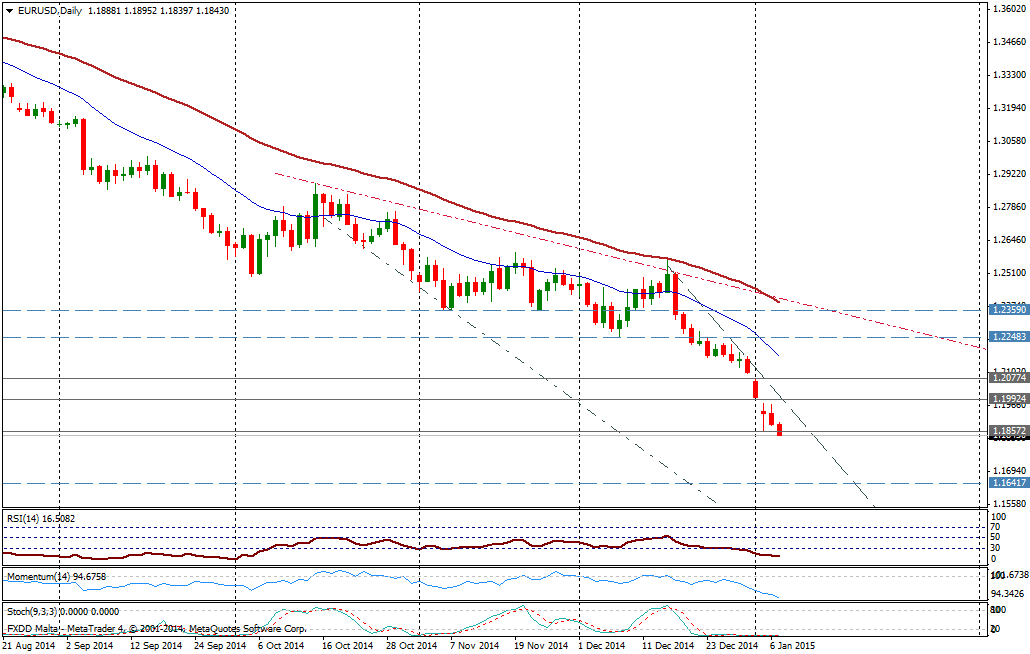Click the 1.36020 top price scale label
The width and height of the screenshot is (1030, 654).
click(x=1008, y=9)
